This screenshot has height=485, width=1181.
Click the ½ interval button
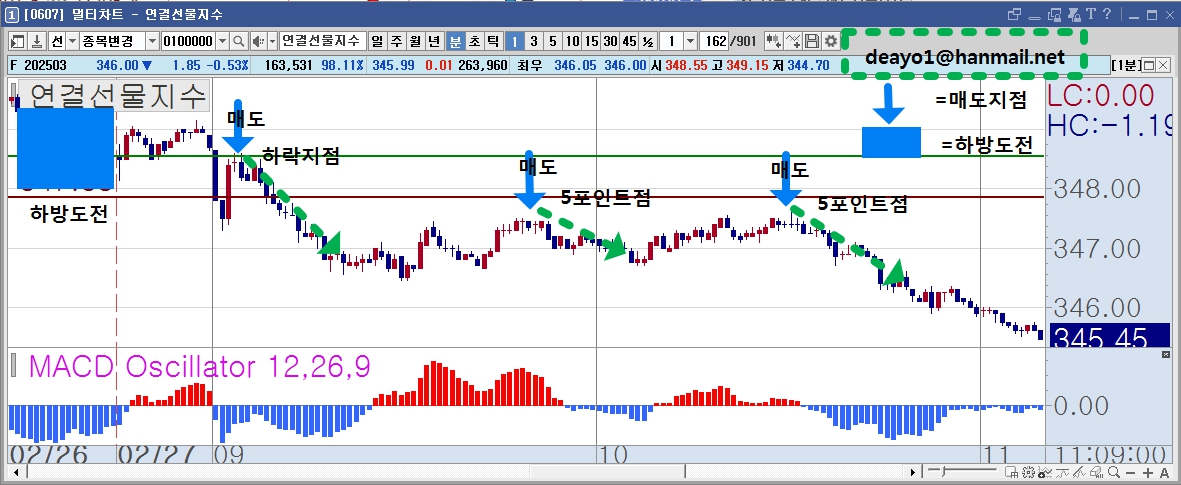(x=648, y=41)
